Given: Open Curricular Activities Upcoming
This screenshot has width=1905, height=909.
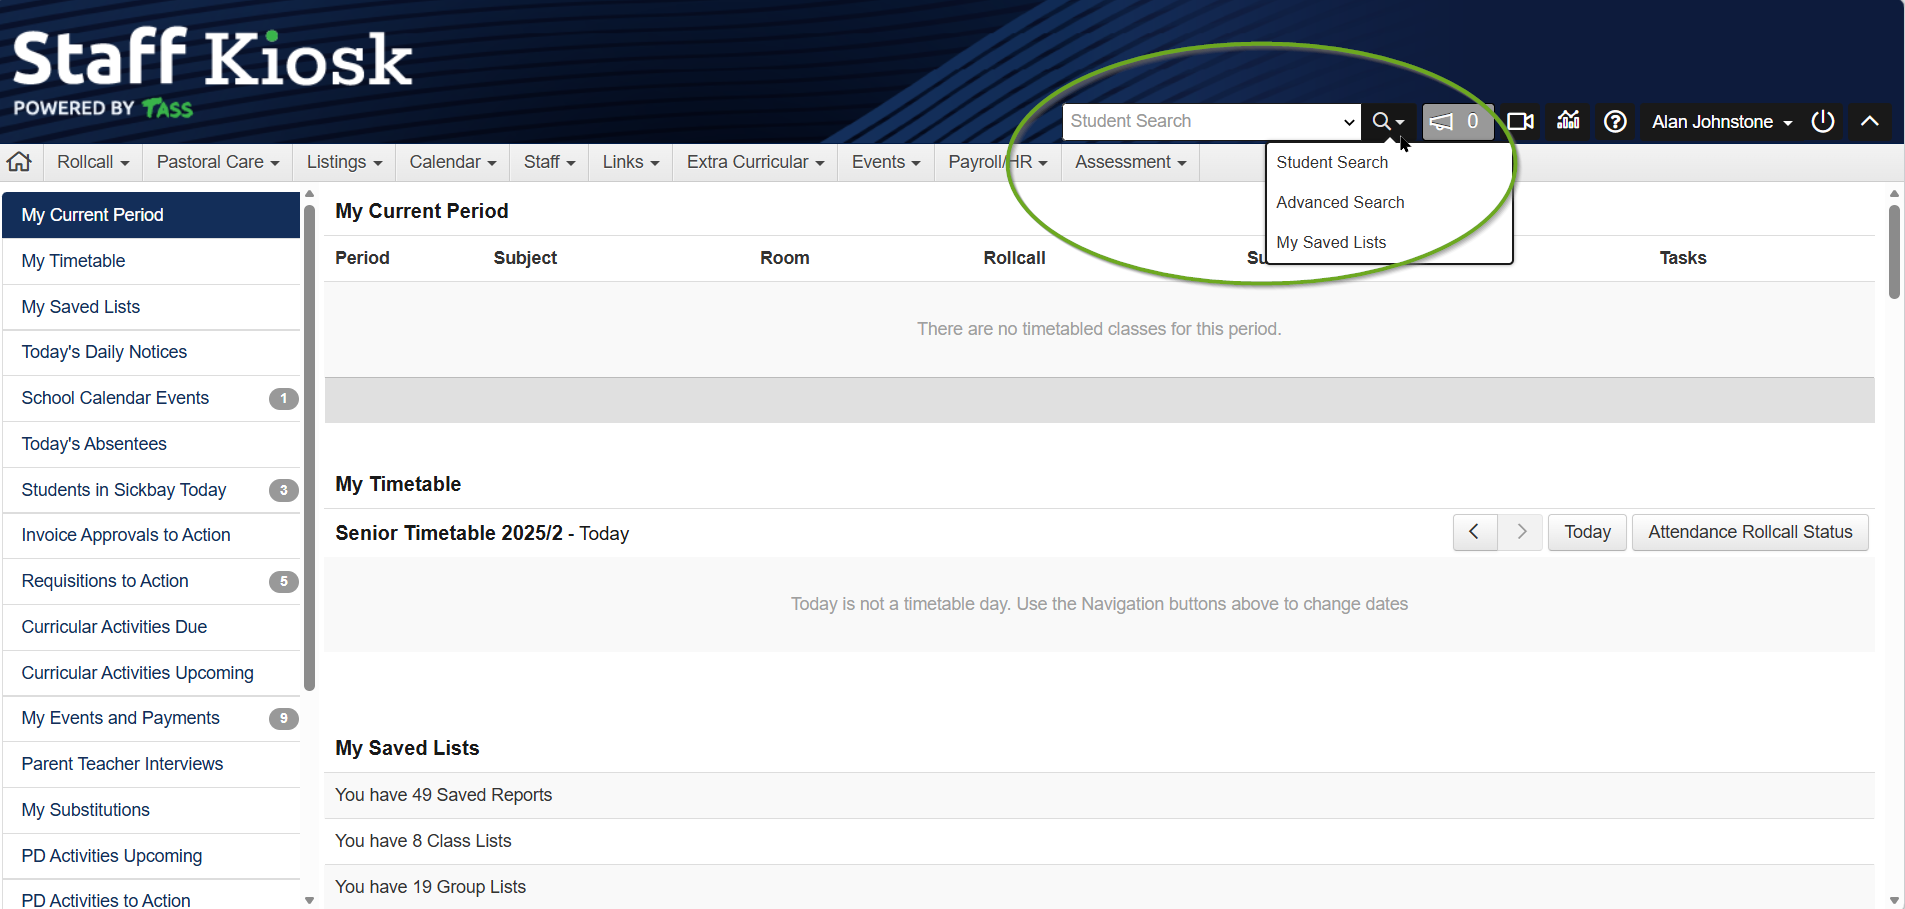Looking at the screenshot, I should click(151, 673).
